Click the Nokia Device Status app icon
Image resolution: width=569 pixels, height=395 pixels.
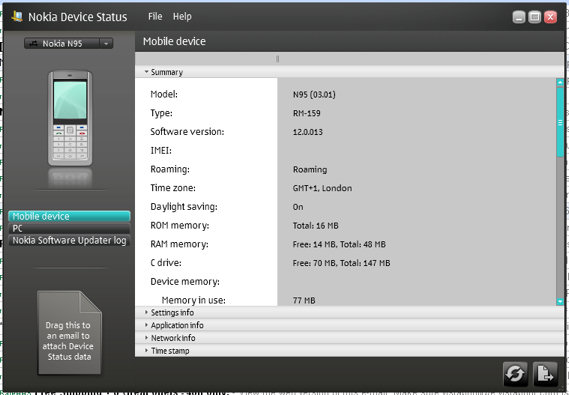(x=17, y=16)
